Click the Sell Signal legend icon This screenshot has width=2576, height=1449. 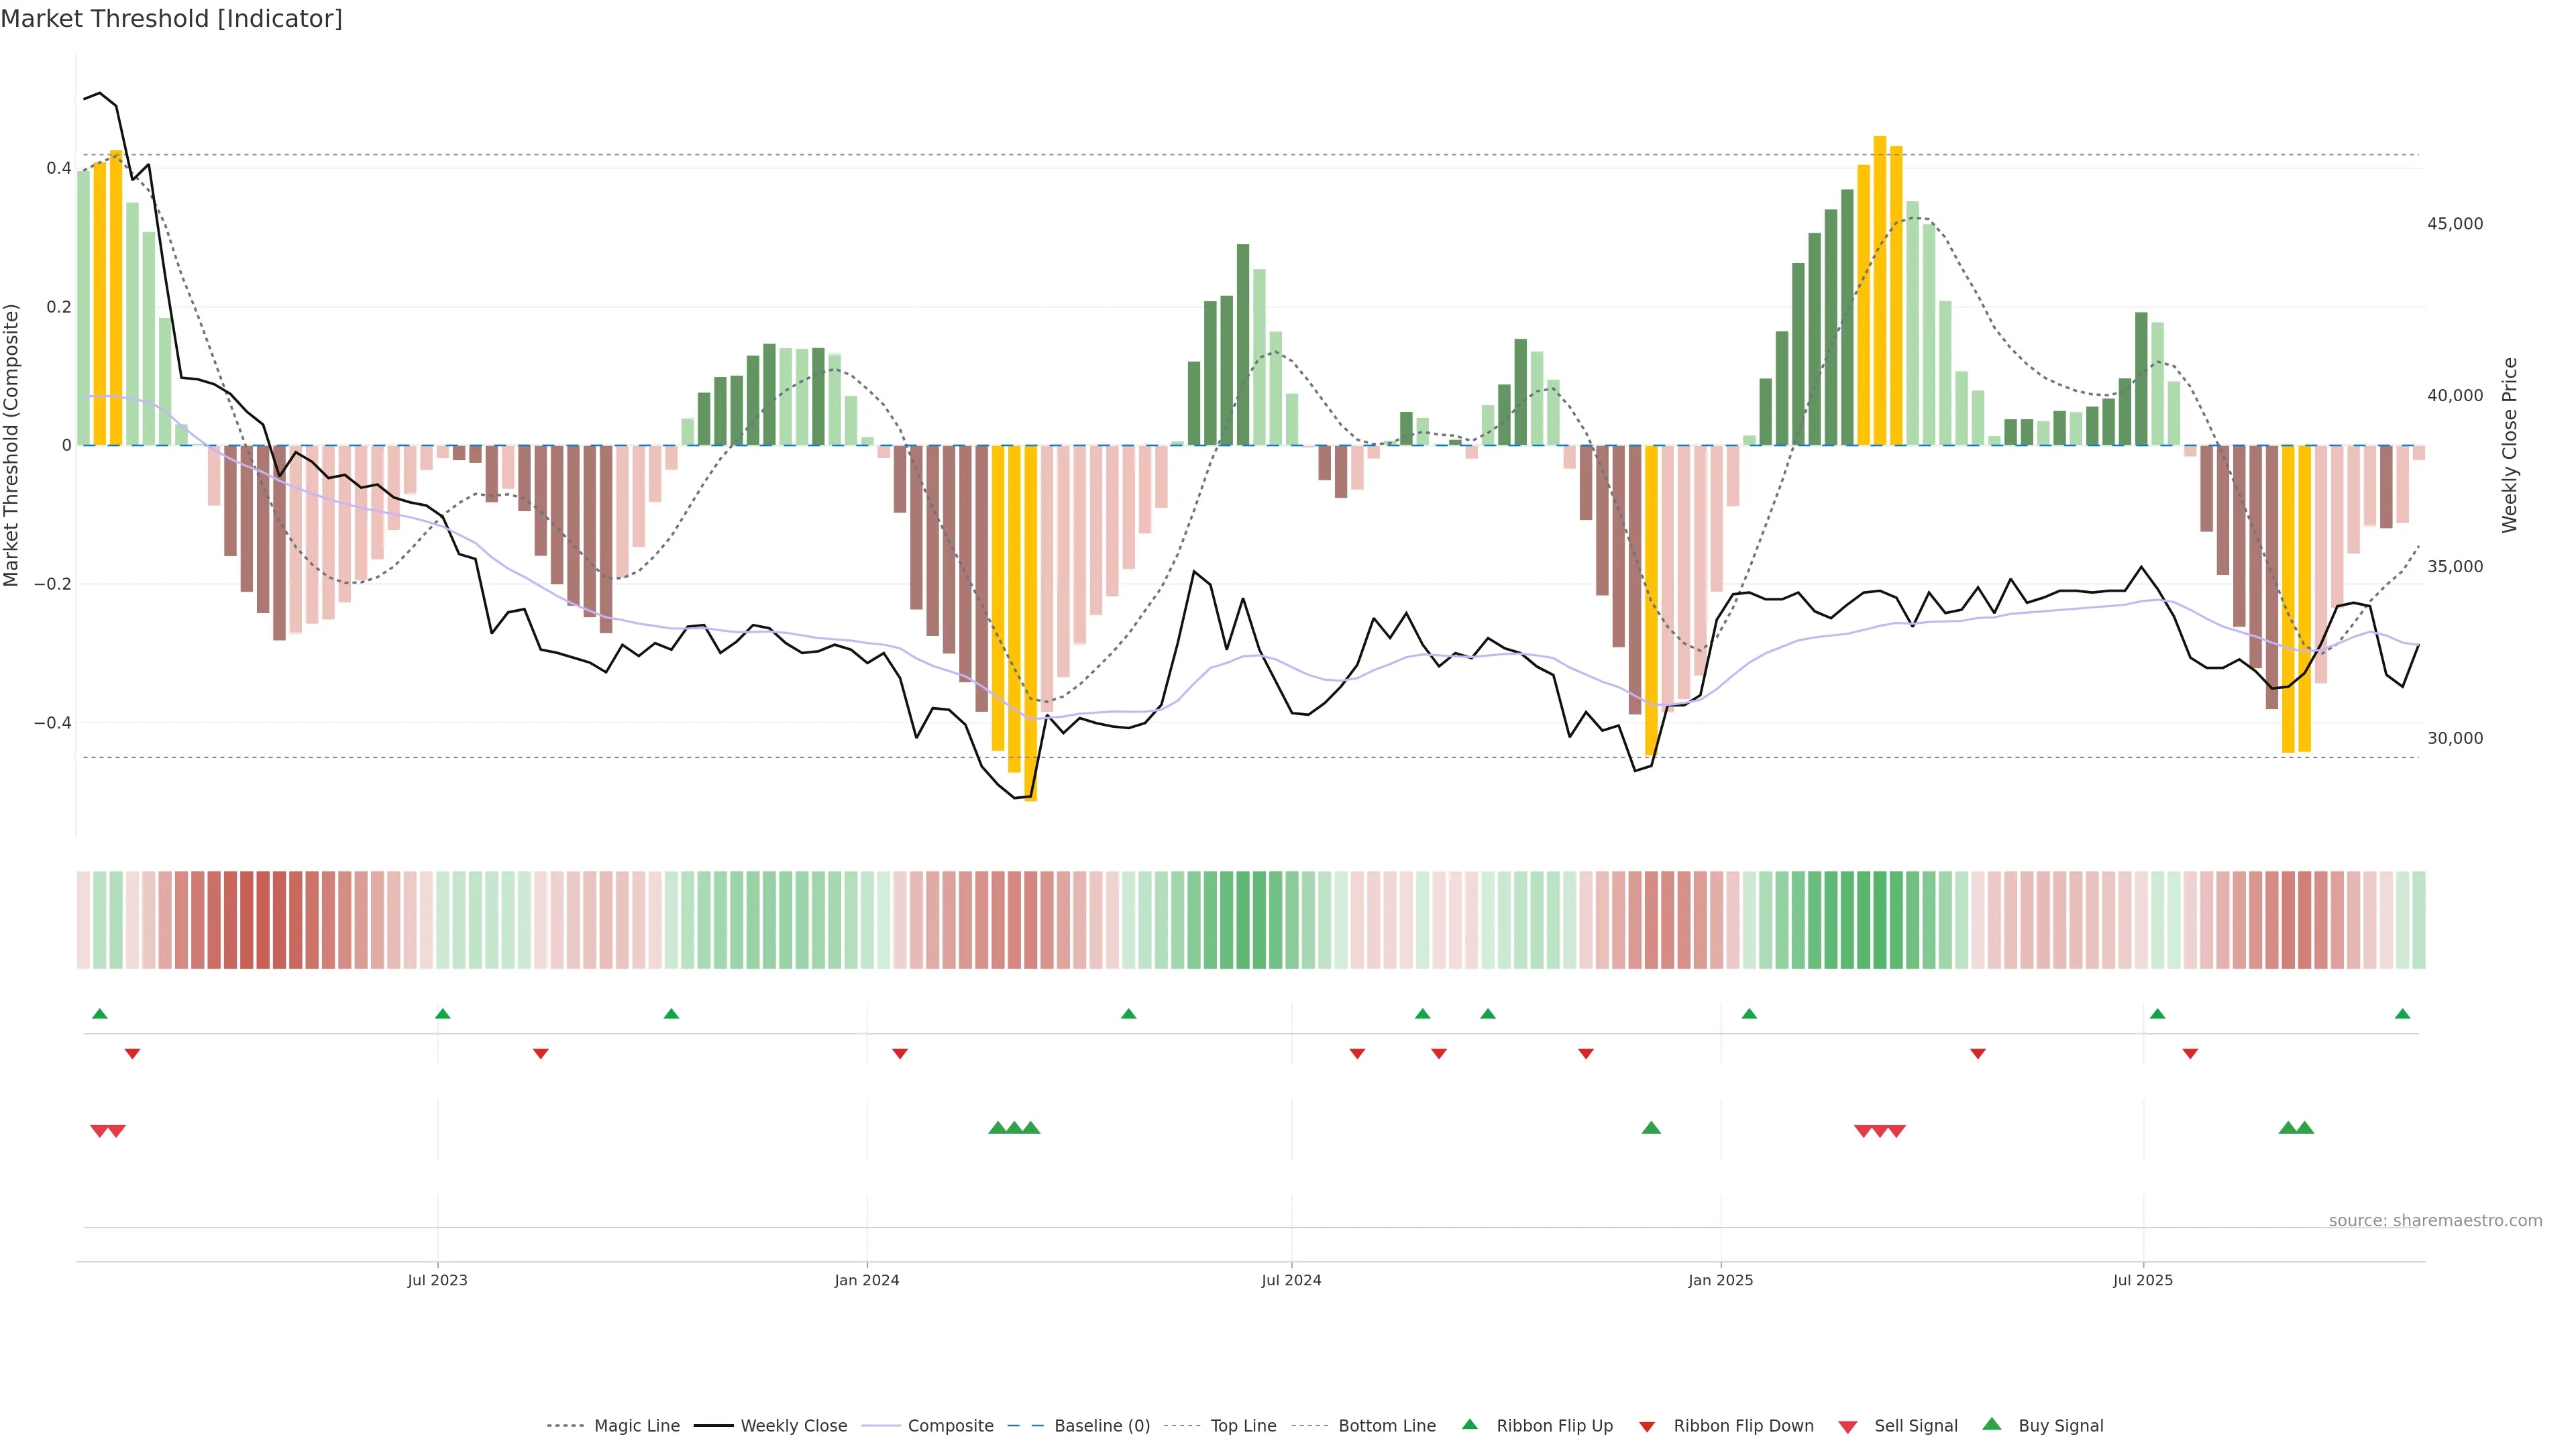click(x=1848, y=1427)
